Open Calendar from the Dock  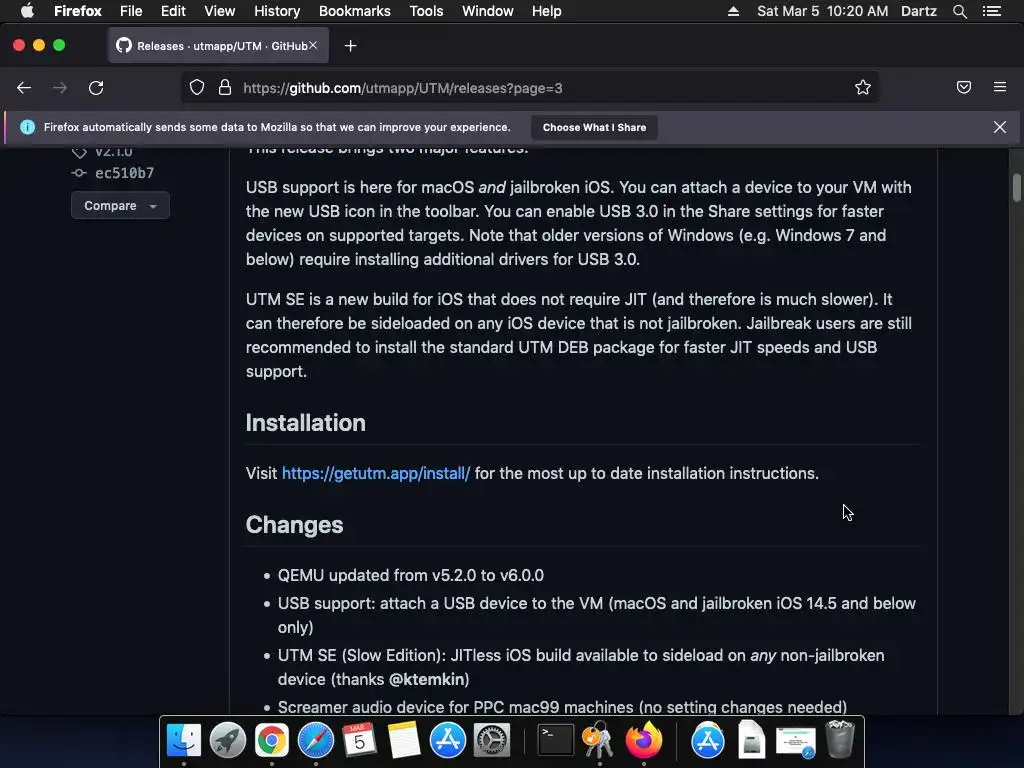coord(359,741)
